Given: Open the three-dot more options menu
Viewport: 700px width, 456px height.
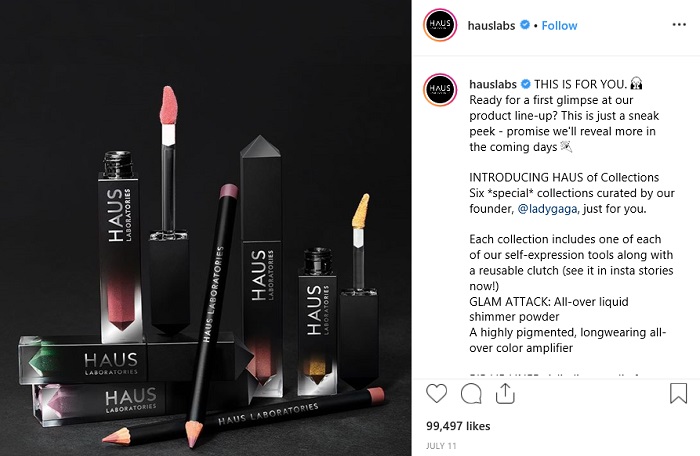Looking at the screenshot, I should click(679, 25).
